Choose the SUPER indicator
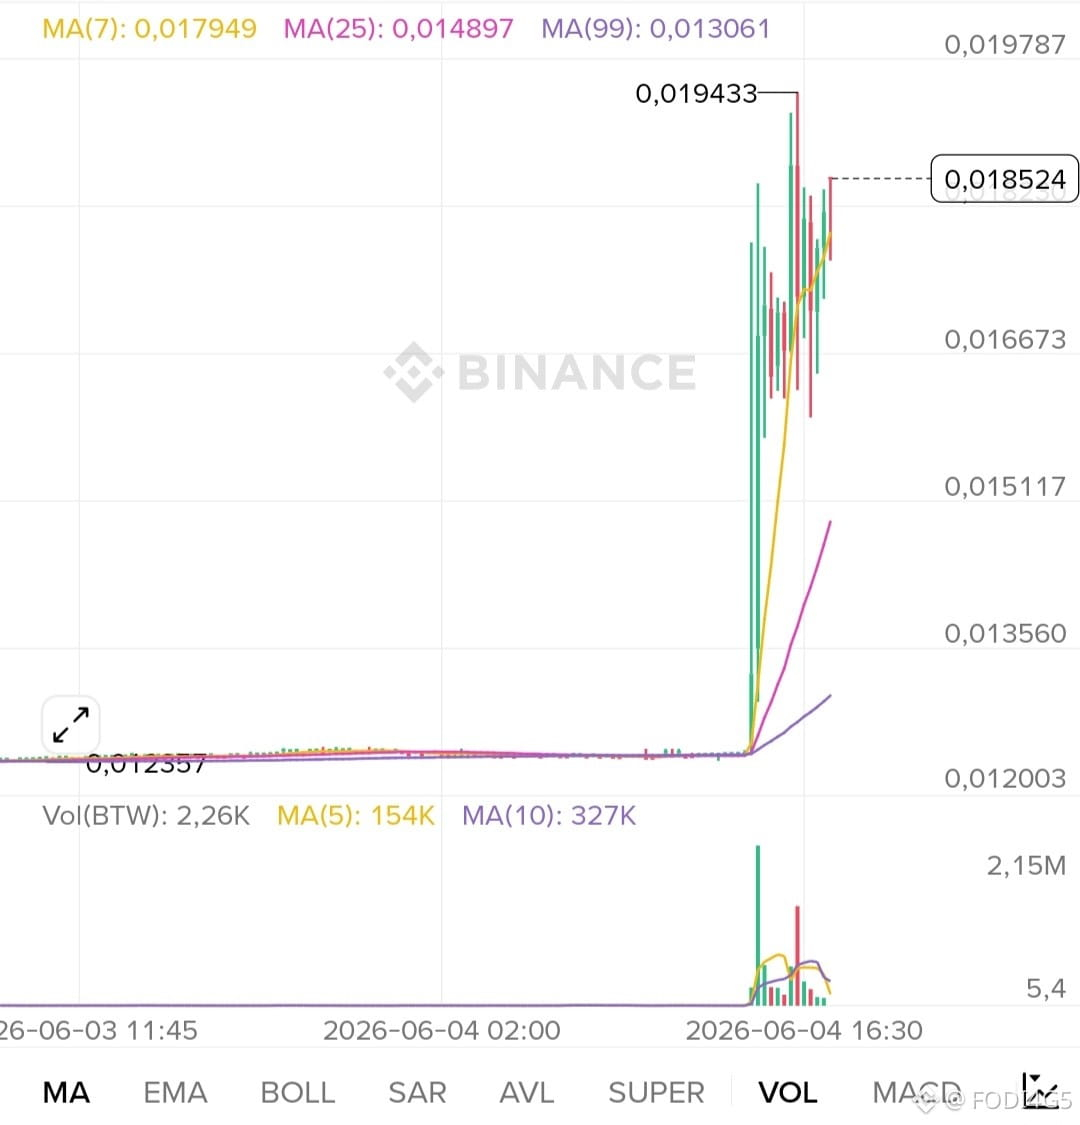The height and width of the screenshot is (1125, 1080). [x=656, y=1093]
